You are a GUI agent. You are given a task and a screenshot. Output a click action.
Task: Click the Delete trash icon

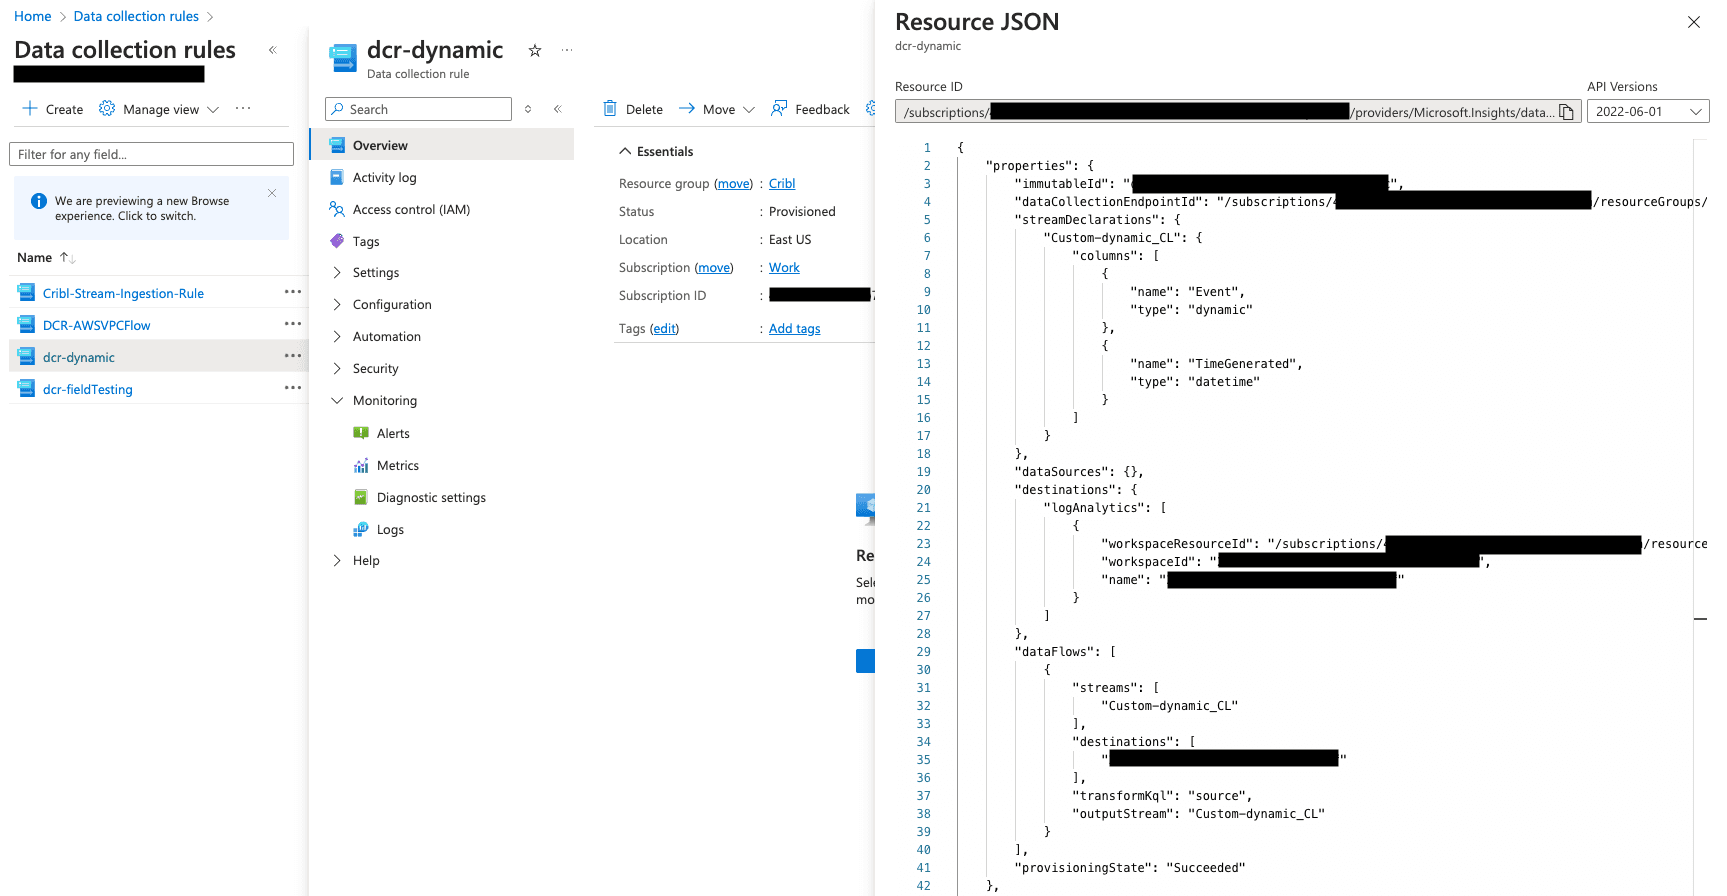[610, 109]
